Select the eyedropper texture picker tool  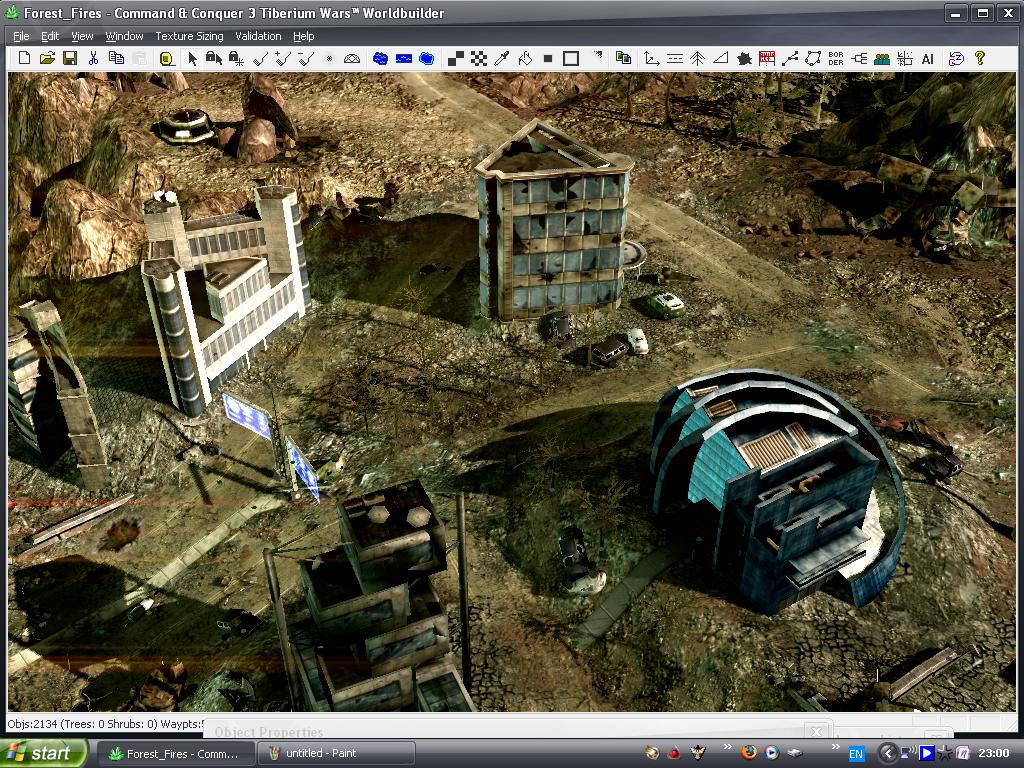502,59
